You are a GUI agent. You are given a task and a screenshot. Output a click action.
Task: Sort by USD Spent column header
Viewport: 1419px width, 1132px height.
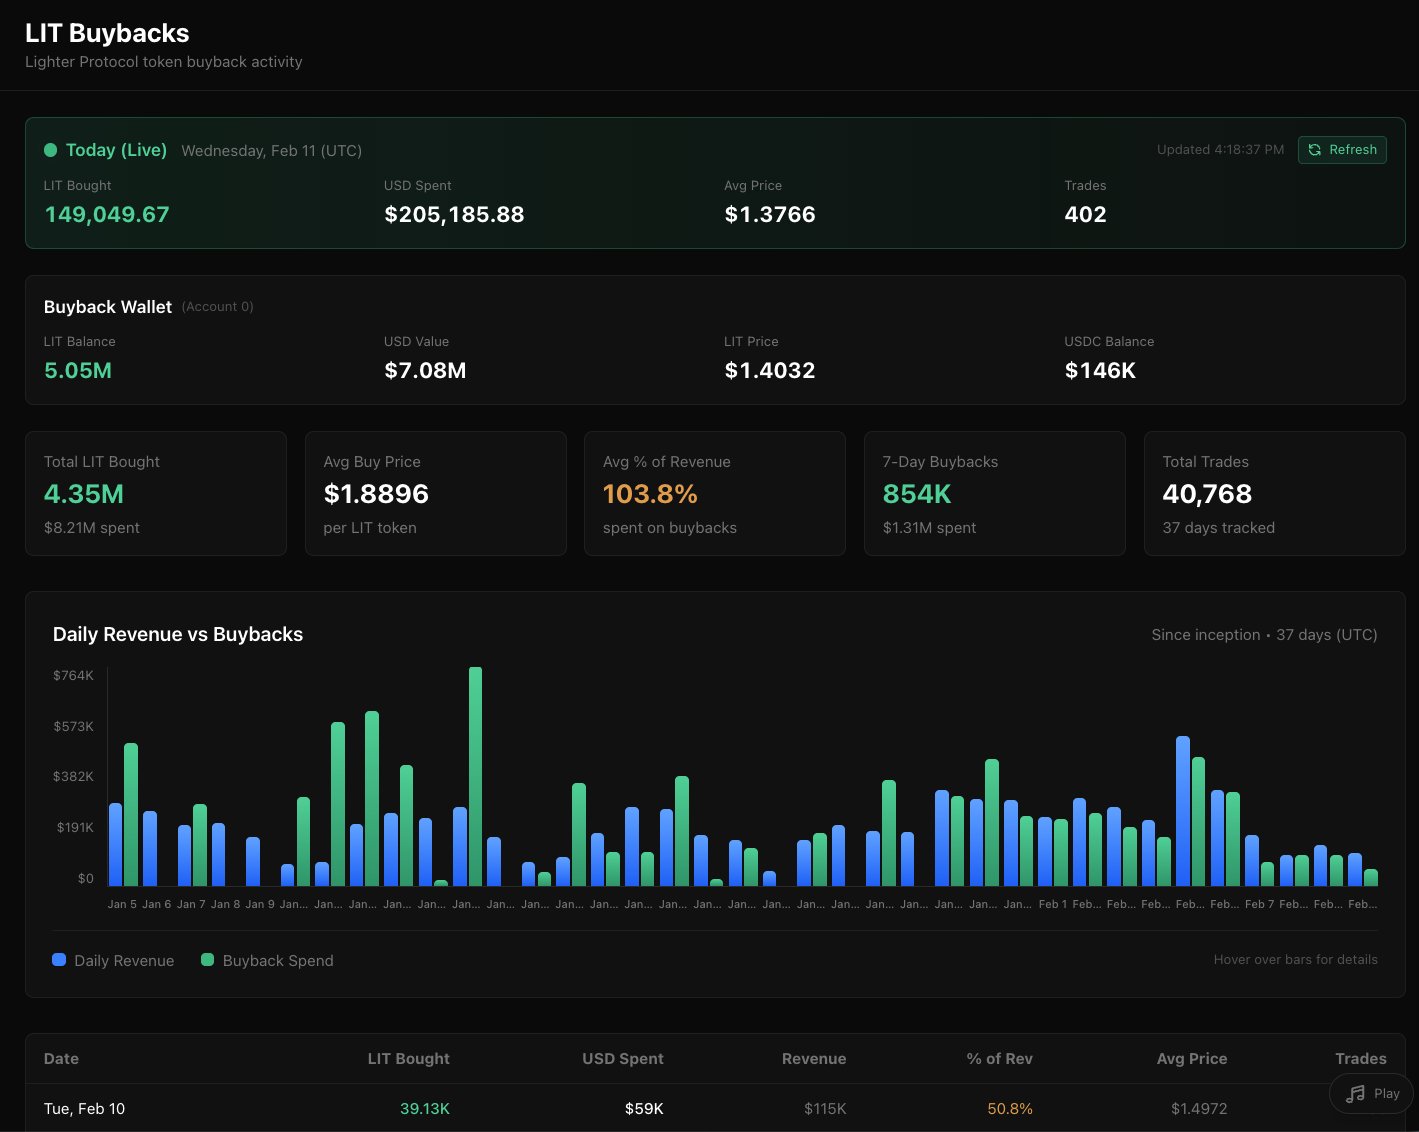tap(622, 1058)
